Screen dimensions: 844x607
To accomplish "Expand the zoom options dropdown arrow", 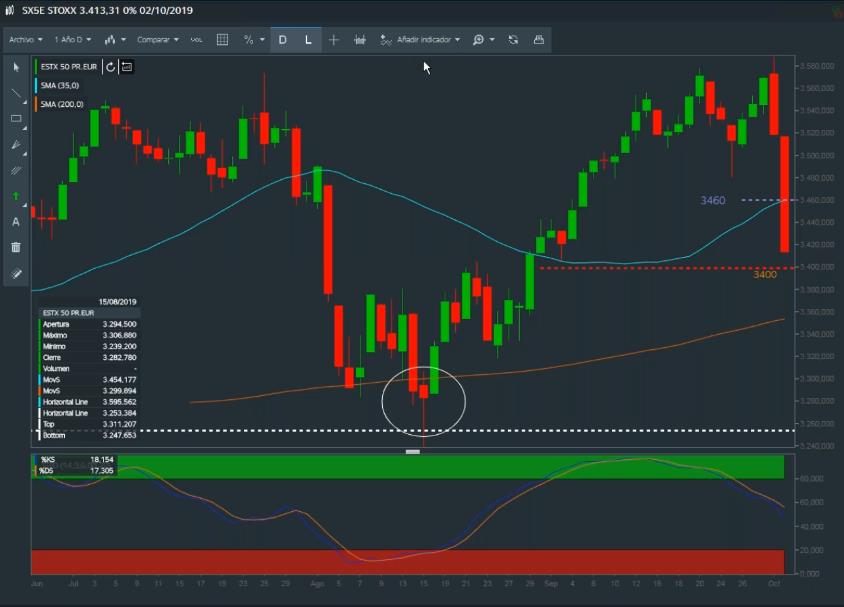I will 492,40.
